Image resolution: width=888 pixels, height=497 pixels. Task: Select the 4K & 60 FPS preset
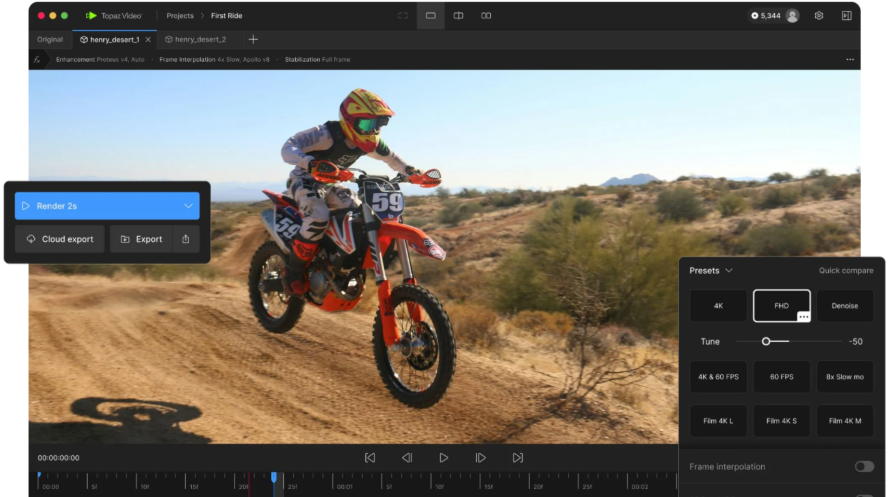(x=718, y=377)
